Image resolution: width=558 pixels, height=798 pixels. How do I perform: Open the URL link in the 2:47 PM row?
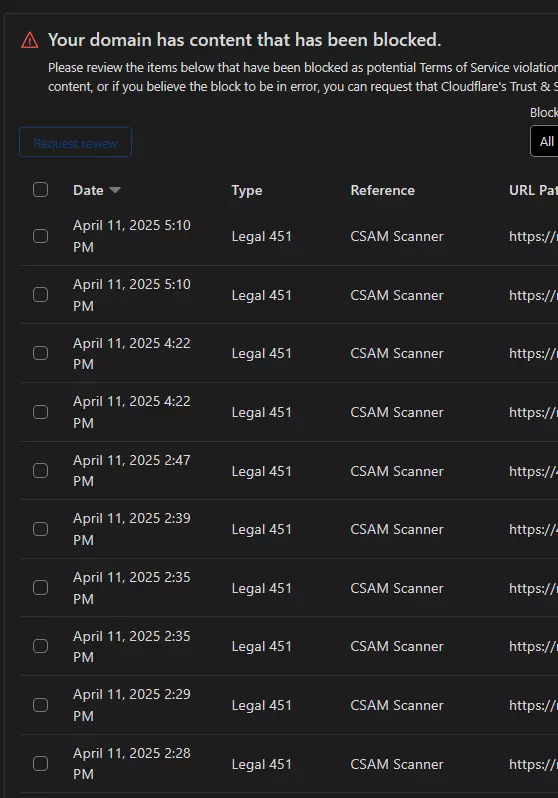pos(533,471)
